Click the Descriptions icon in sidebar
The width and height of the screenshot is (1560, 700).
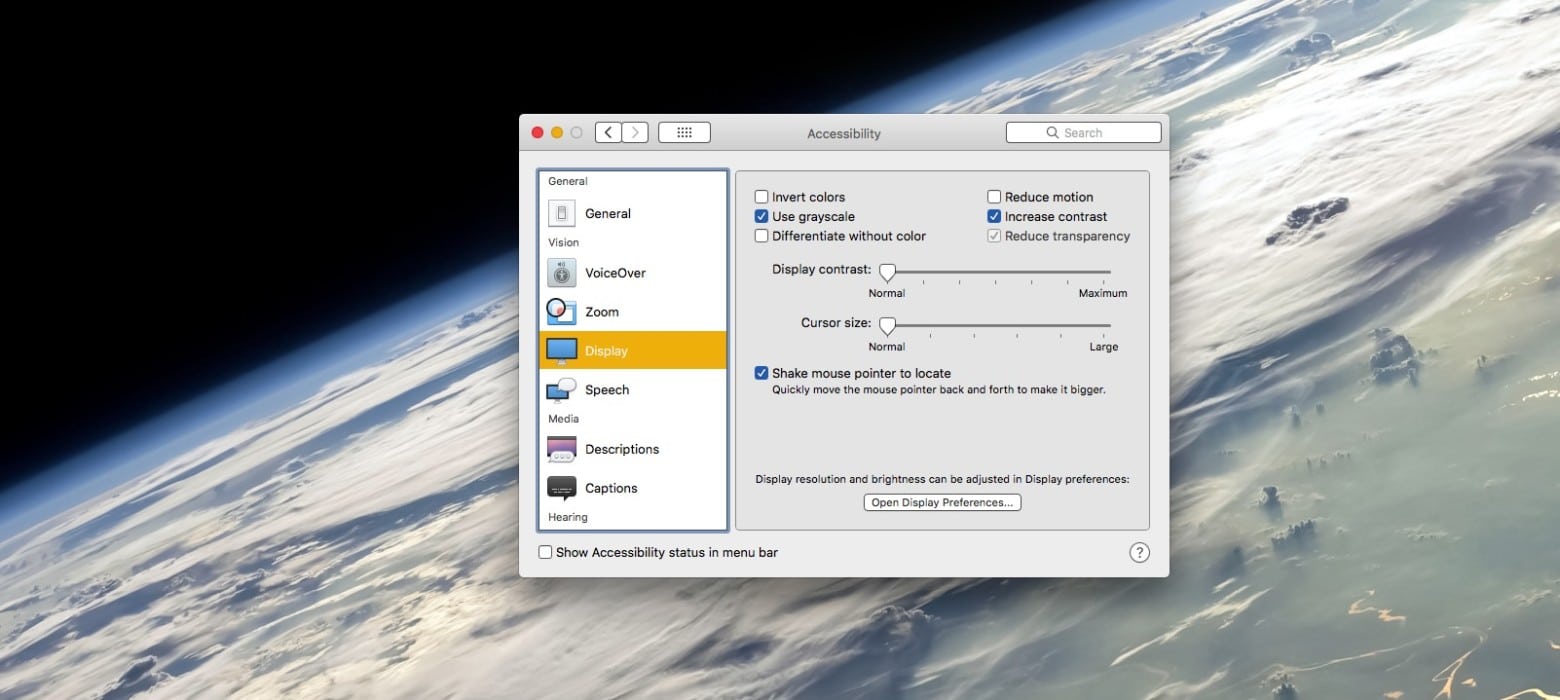[x=562, y=449]
